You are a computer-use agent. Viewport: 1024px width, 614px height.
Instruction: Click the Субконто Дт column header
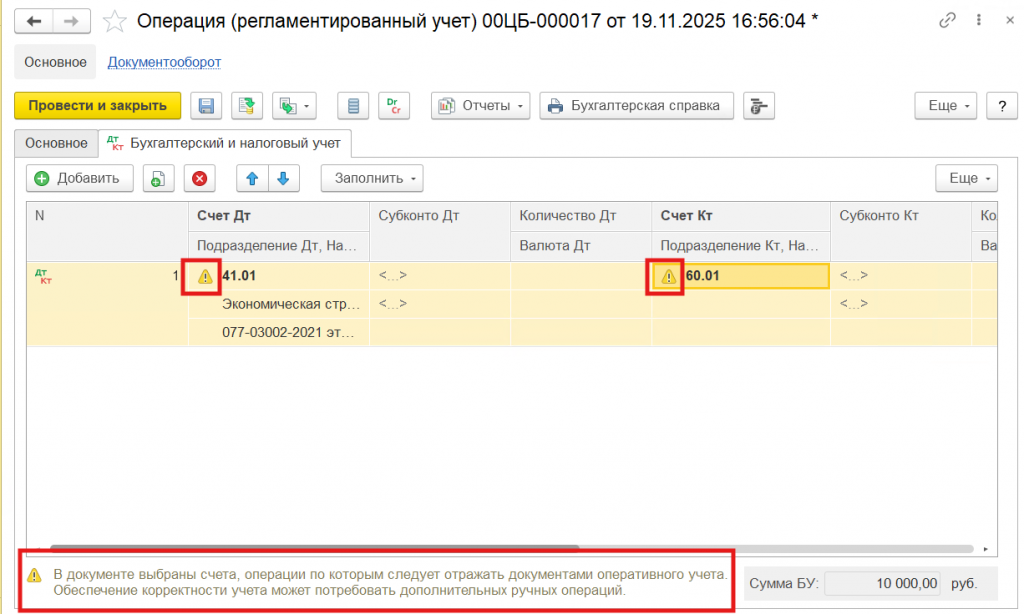coord(440,231)
